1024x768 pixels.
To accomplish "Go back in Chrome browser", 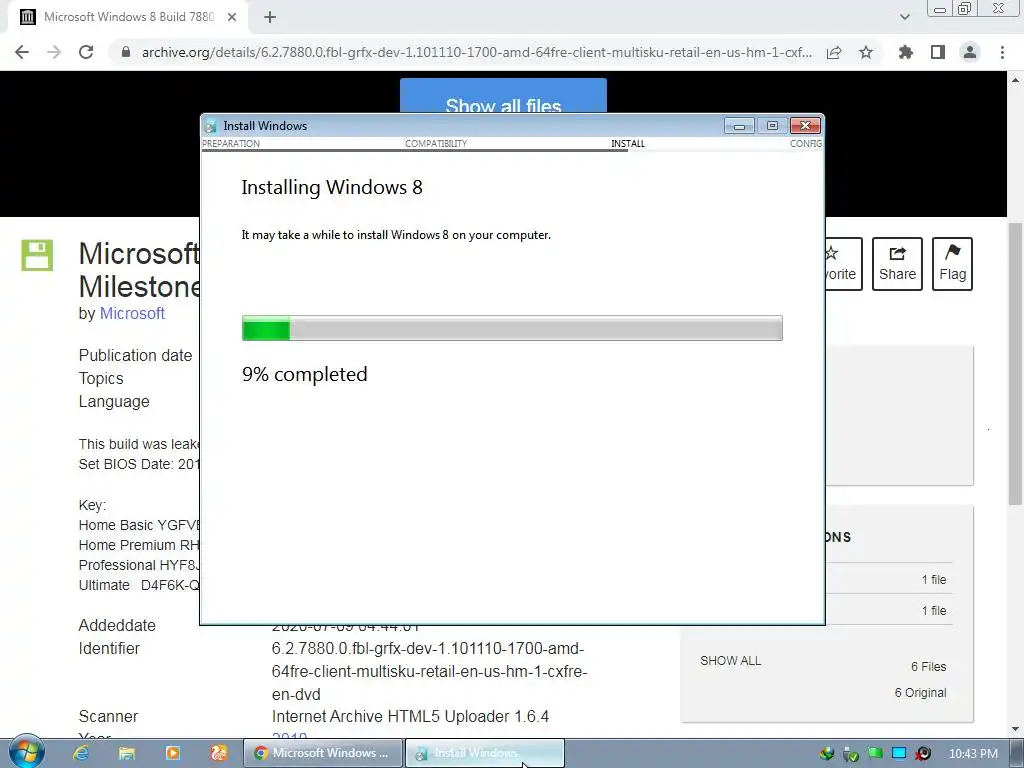I will click(x=22, y=52).
